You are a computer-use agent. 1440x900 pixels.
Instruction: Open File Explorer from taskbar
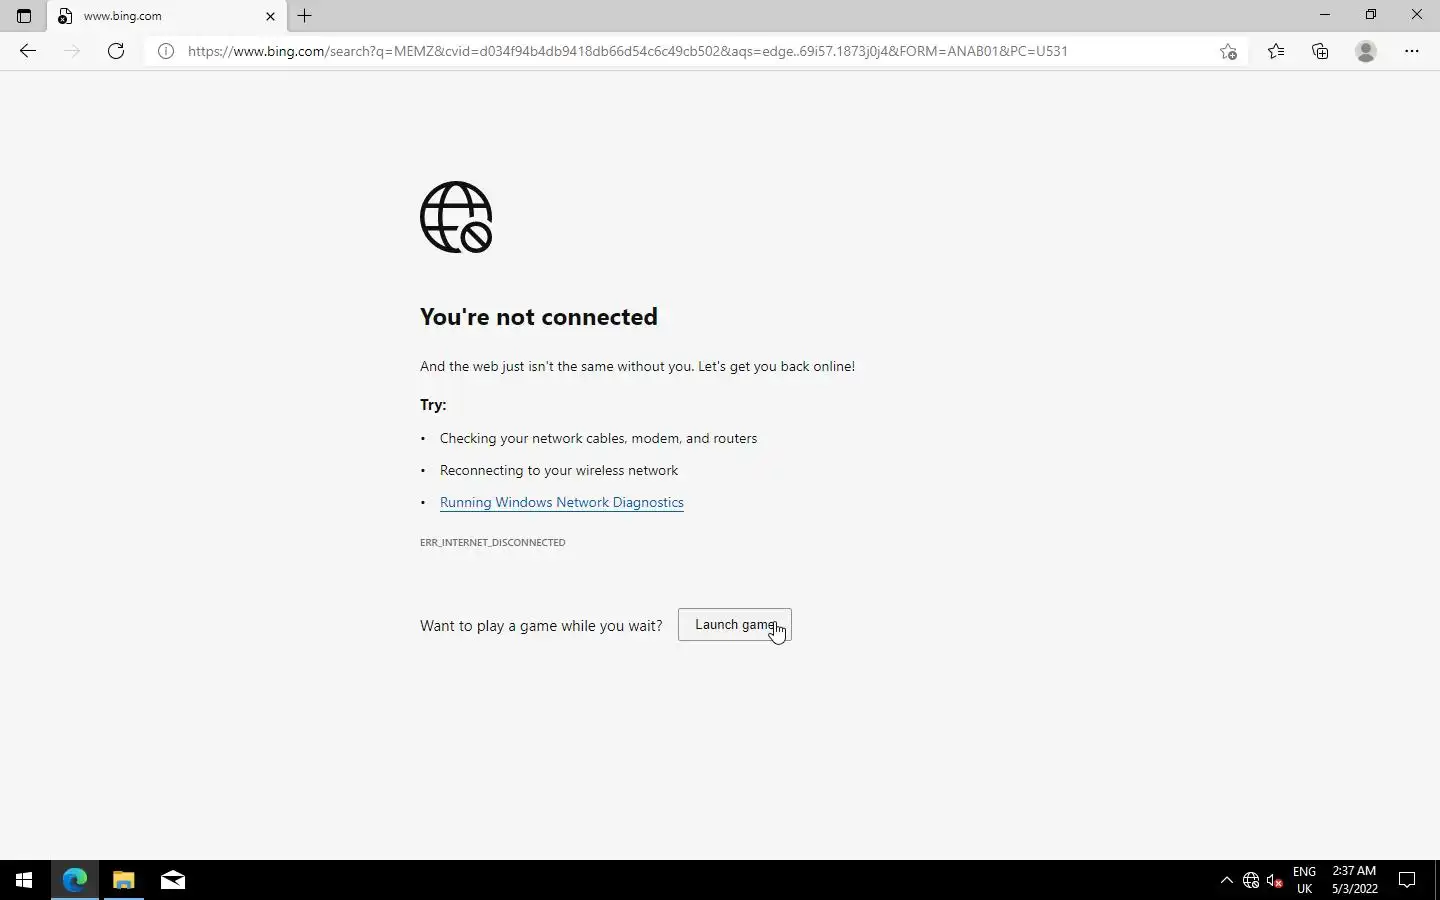tap(124, 880)
